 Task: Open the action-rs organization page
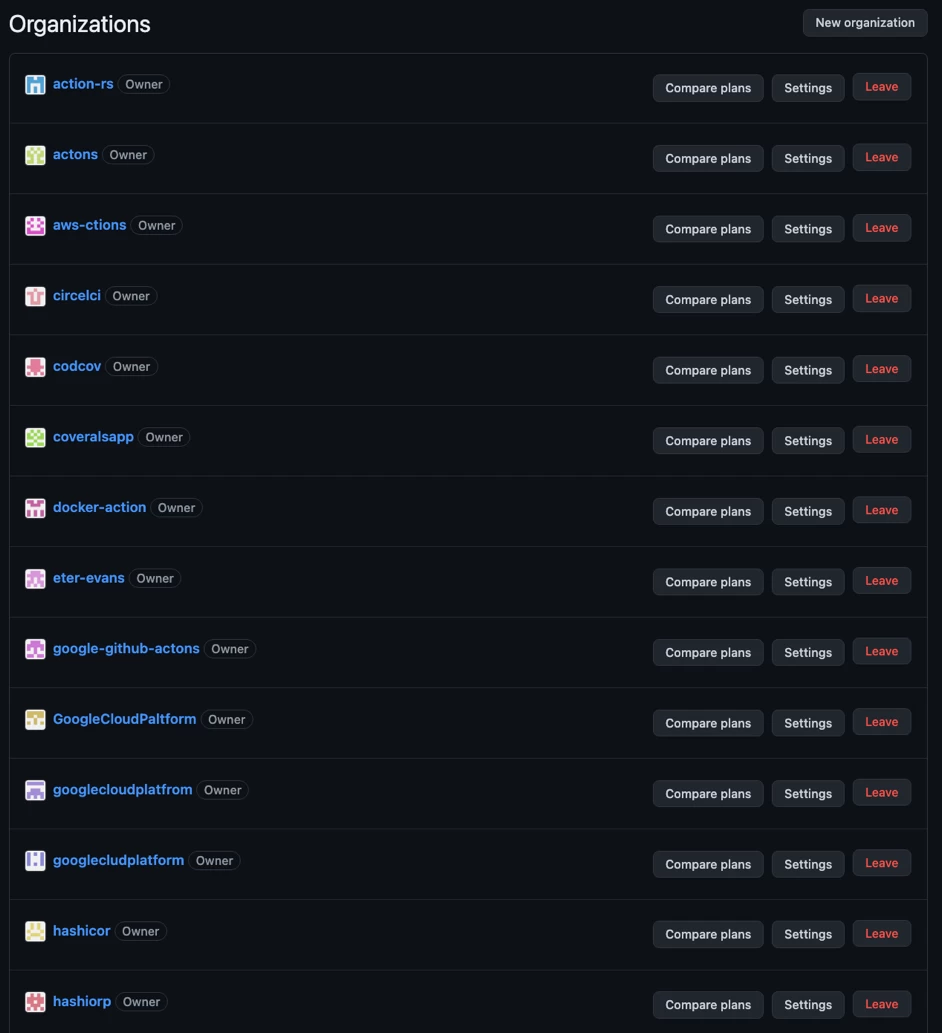(x=83, y=84)
